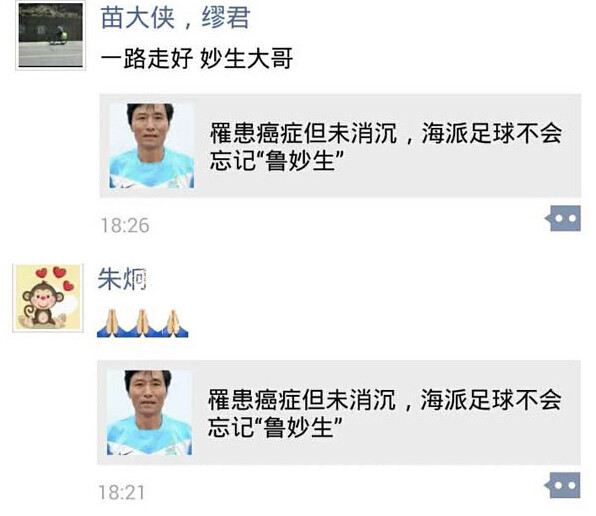The width and height of the screenshot is (596, 516).
Task: View the article portrait thumbnail in the 18:26 post
Action: [x=152, y=146]
